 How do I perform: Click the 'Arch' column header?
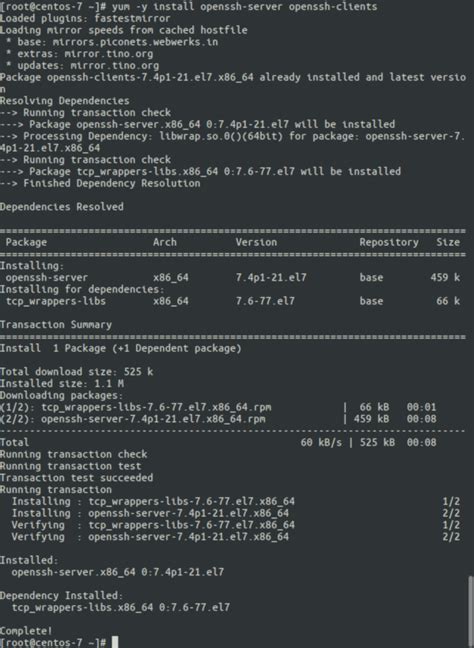point(164,242)
